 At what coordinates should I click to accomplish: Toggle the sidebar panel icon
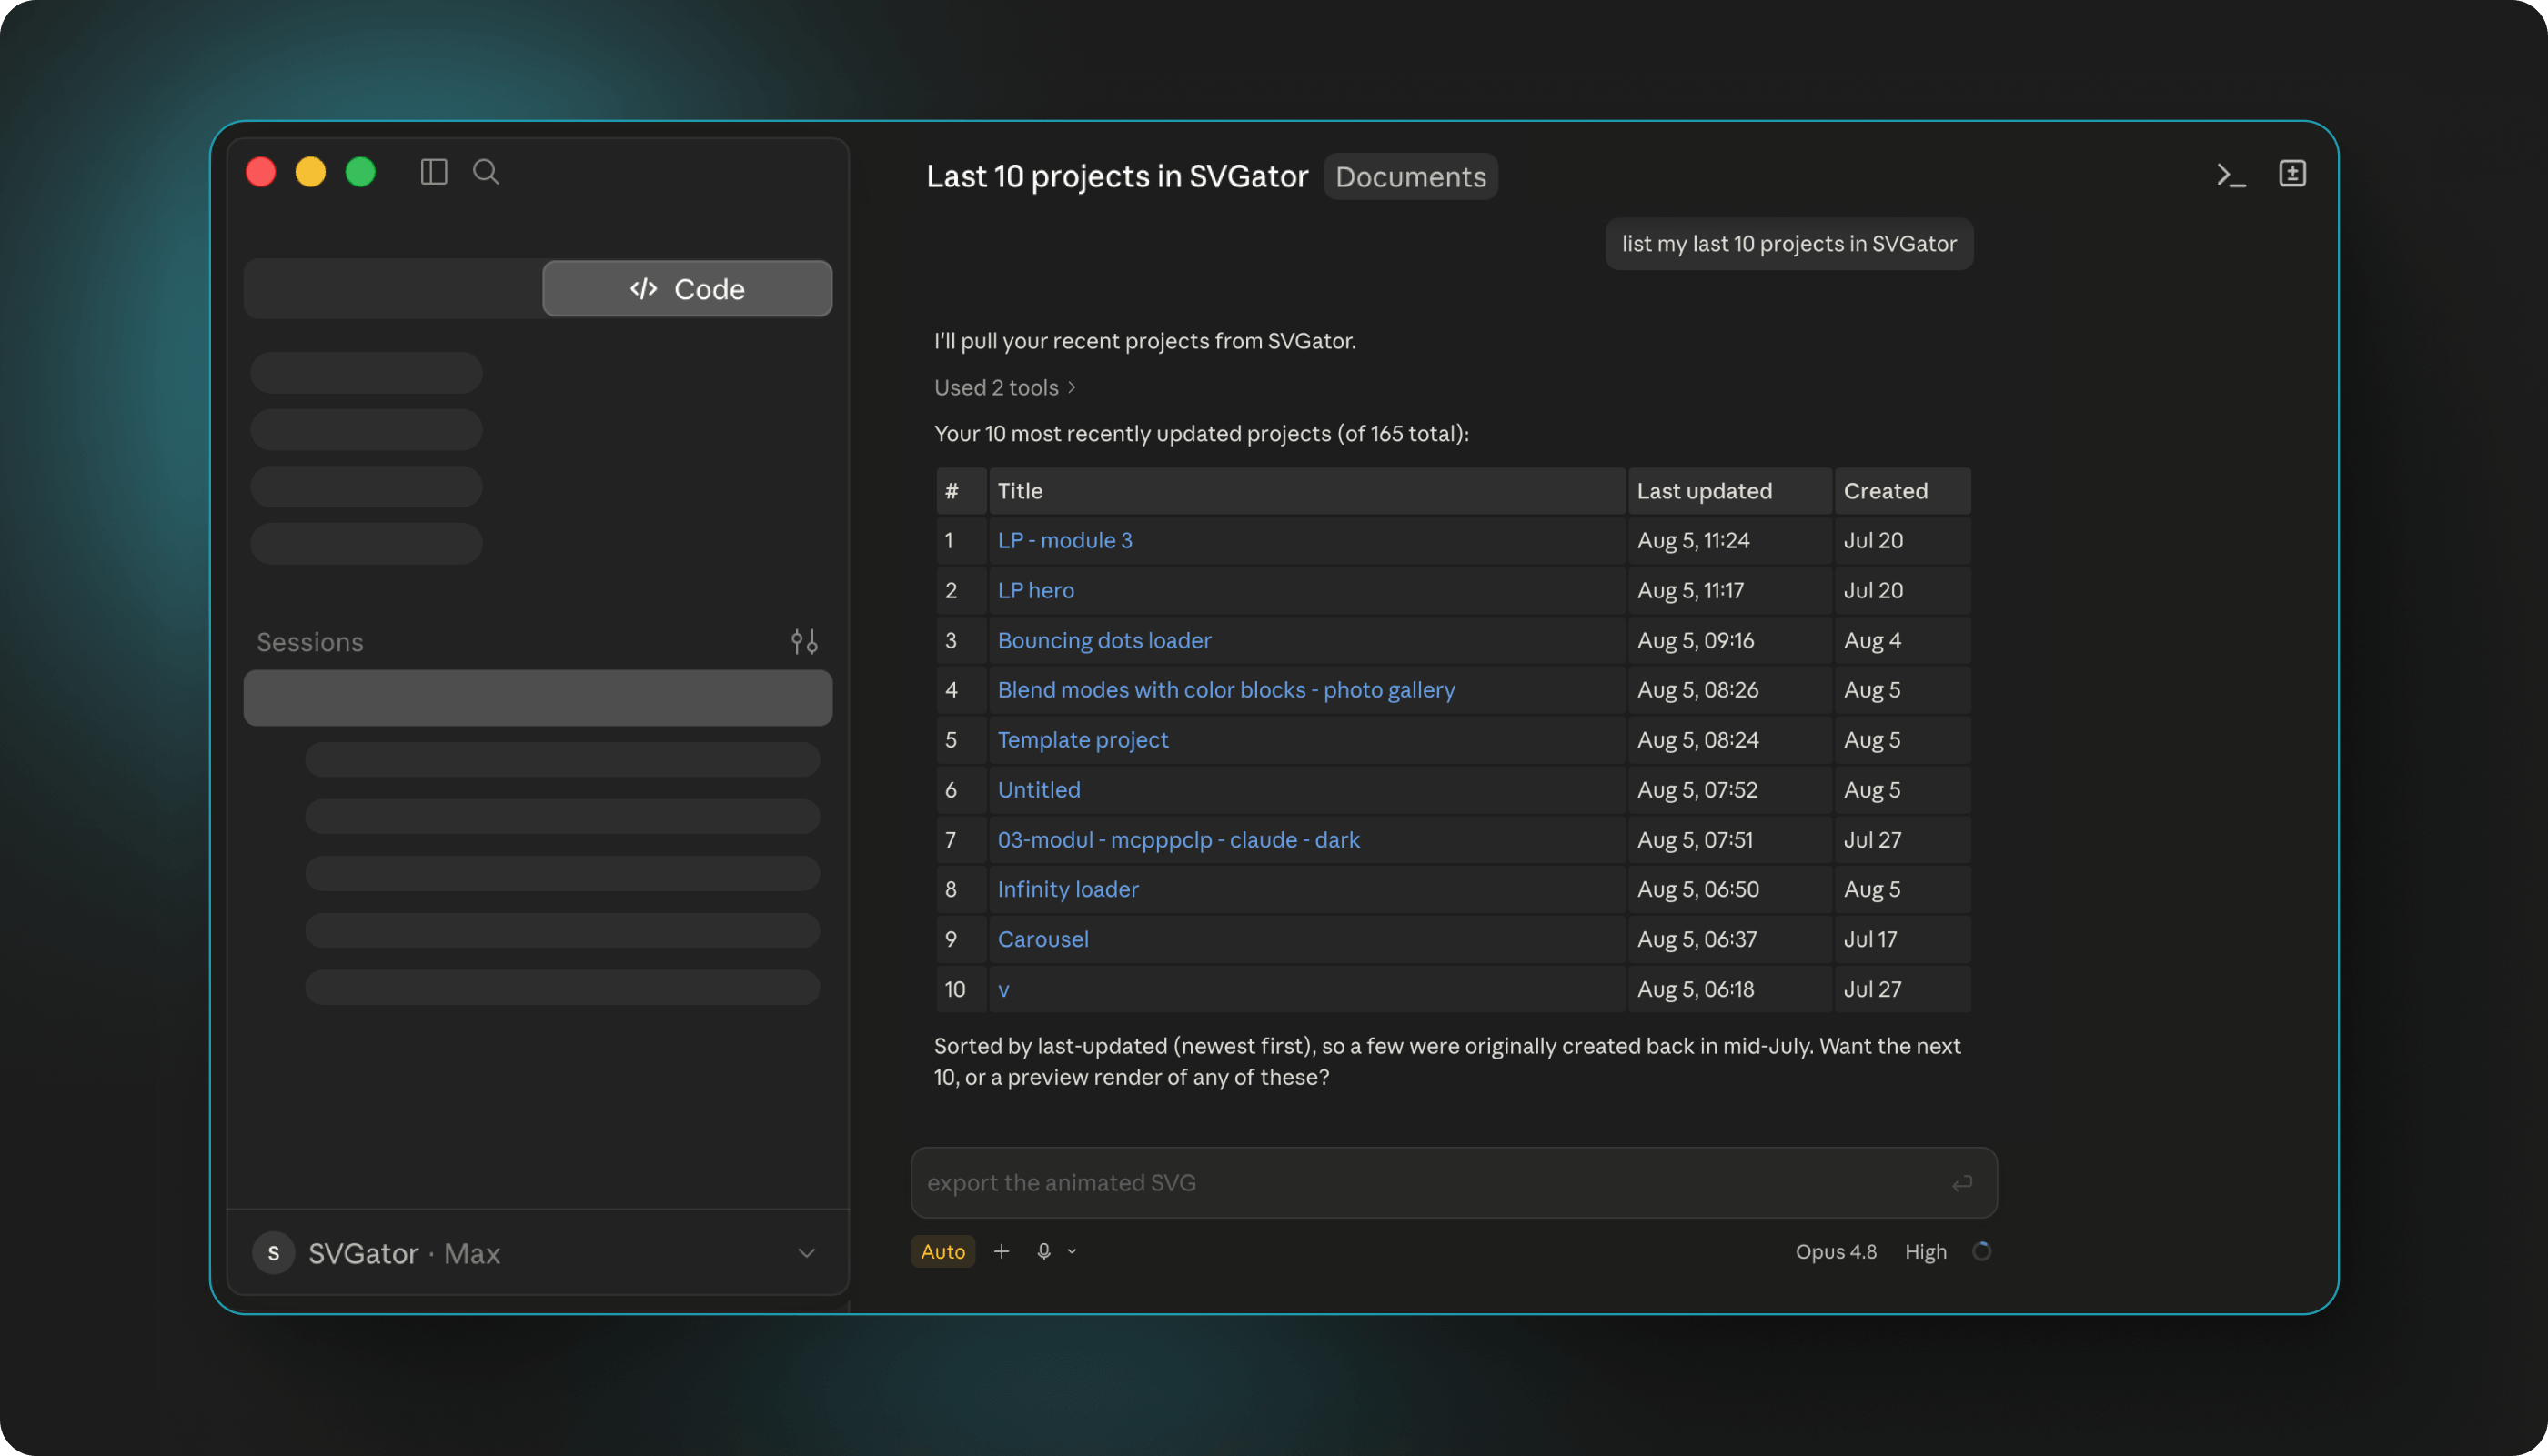pos(434,172)
